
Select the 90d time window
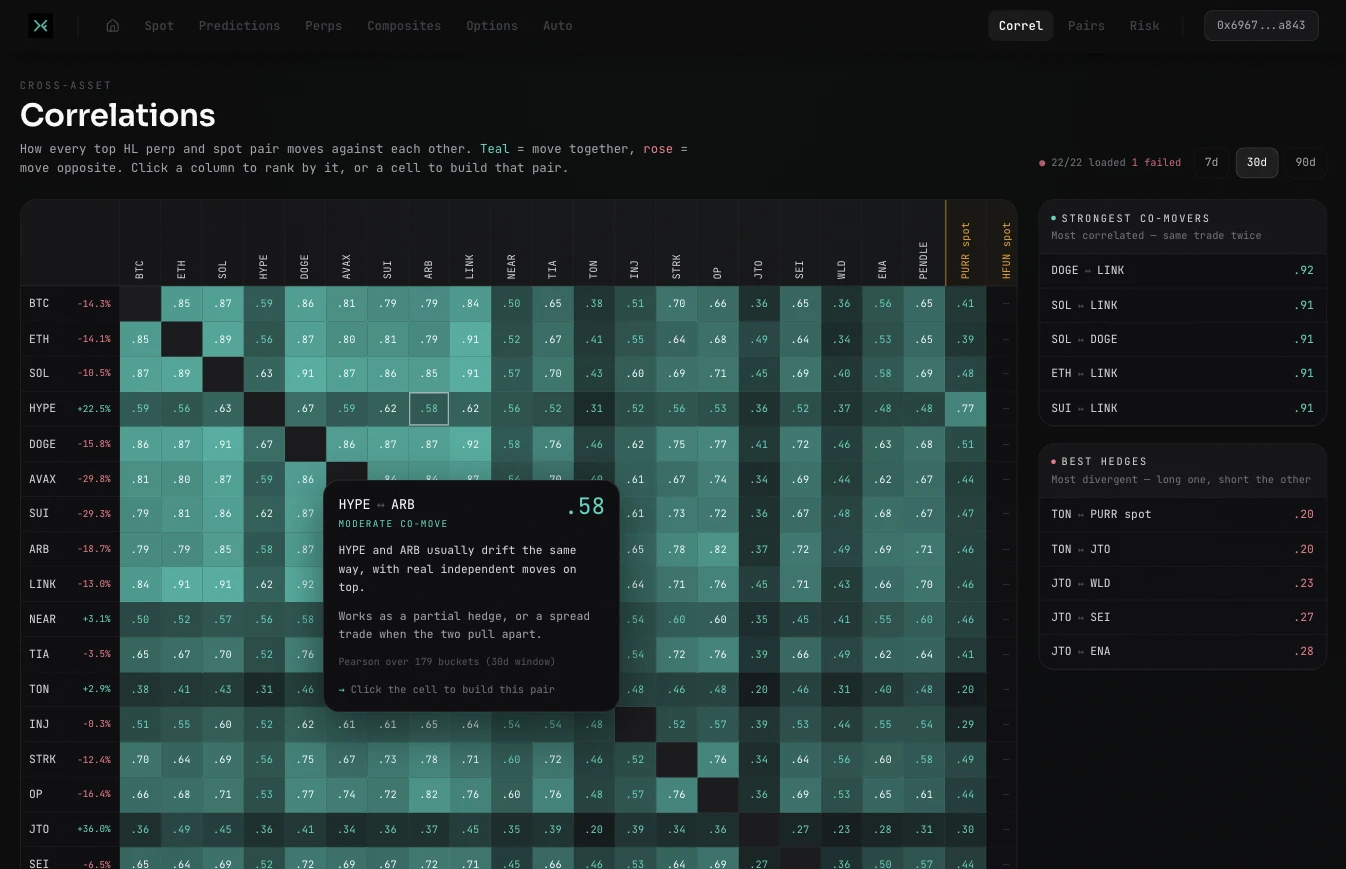pos(1305,162)
